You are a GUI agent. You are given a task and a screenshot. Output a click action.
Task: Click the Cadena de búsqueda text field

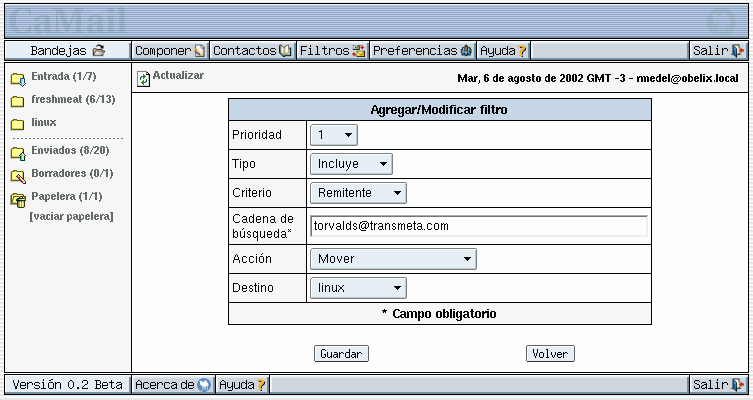click(478, 226)
